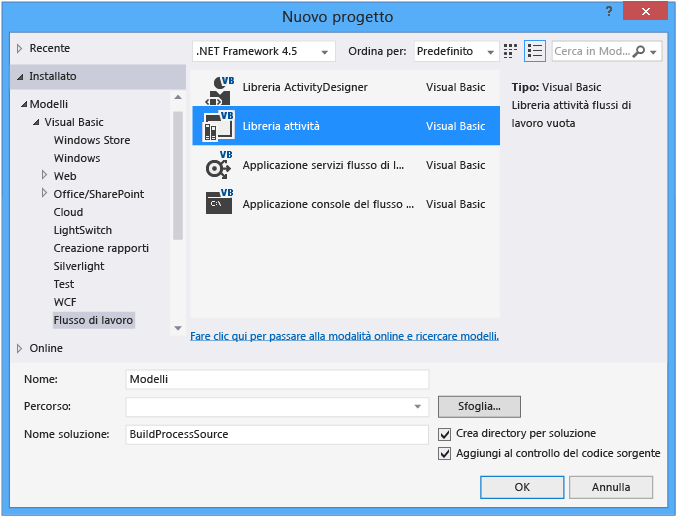This screenshot has width=676, height=516.
Task: Click the Nome input field
Action: (277, 379)
